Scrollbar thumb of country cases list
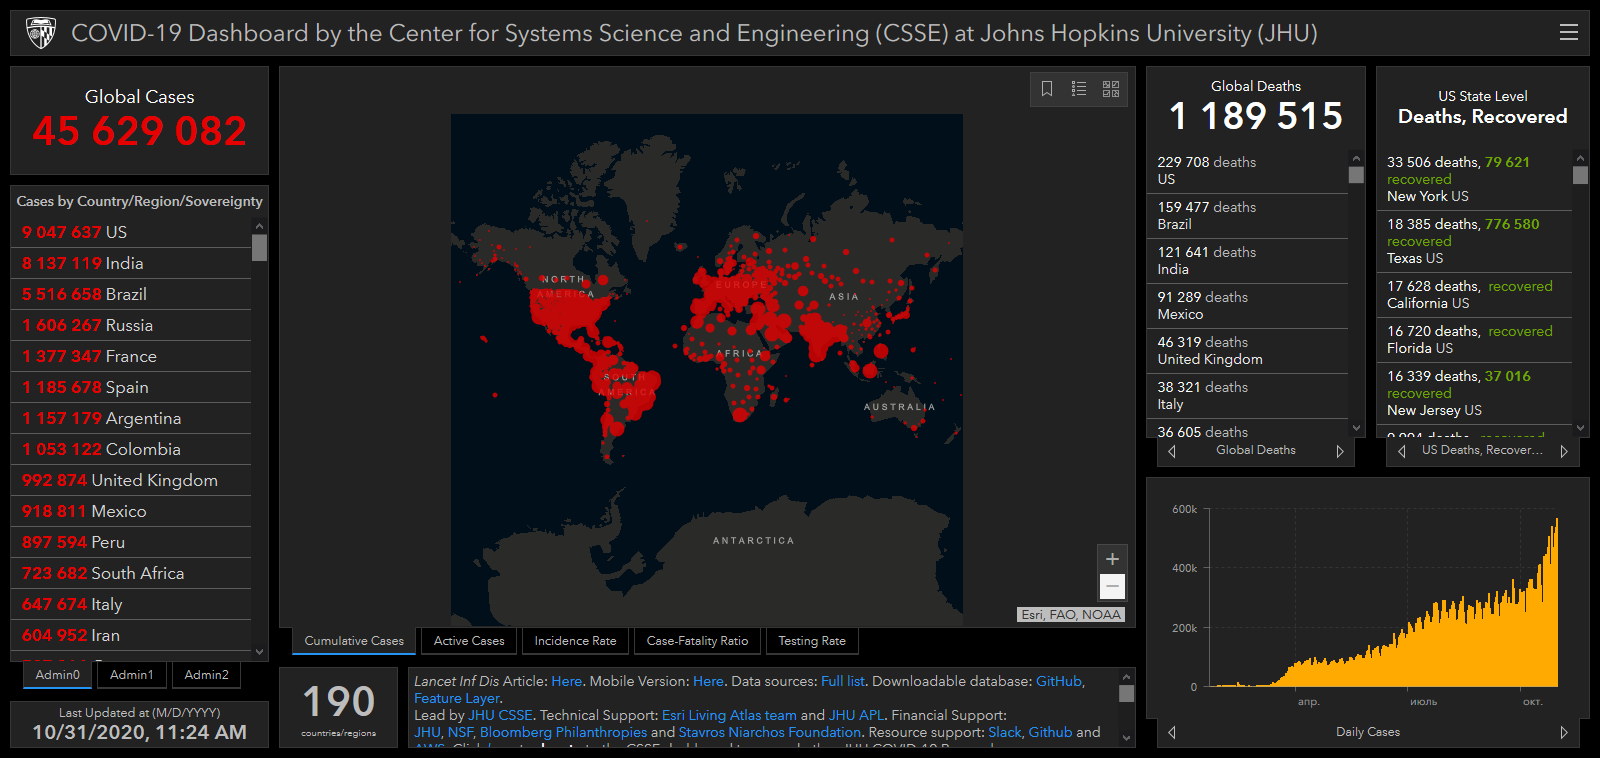Image resolution: width=1600 pixels, height=758 pixels. 260,247
